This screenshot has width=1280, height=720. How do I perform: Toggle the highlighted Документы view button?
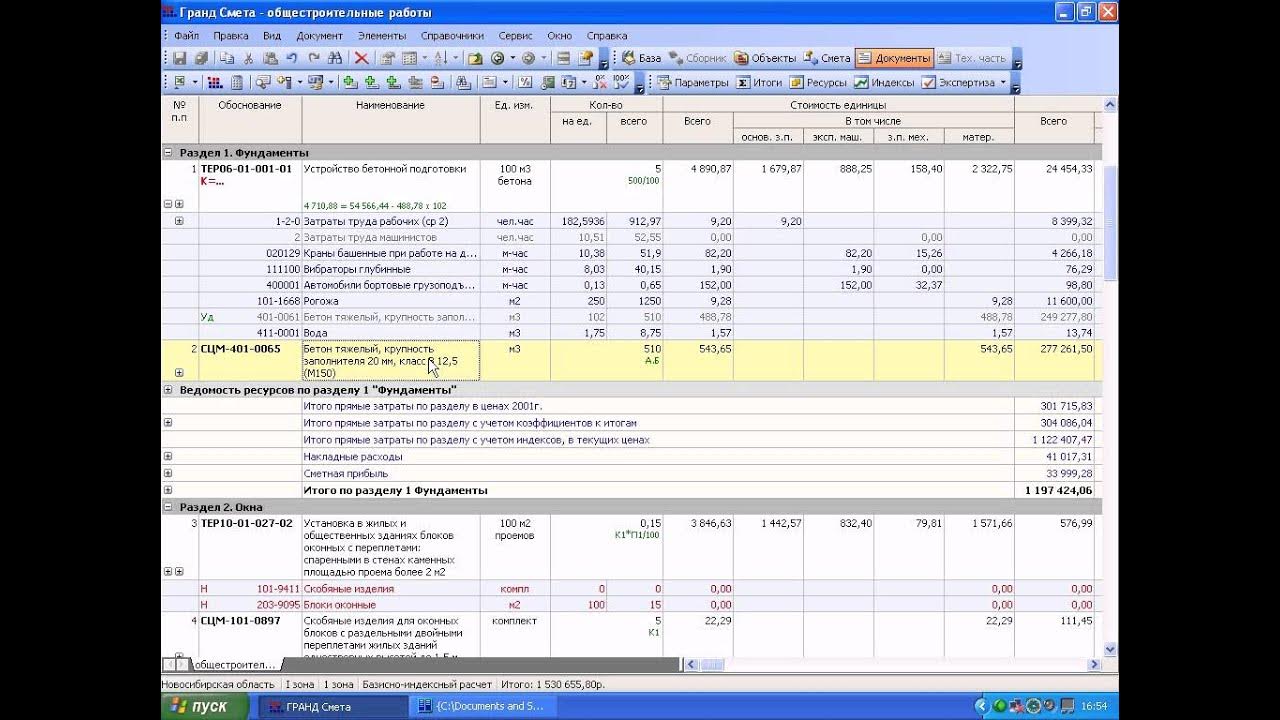pyautogui.click(x=894, y=58)
